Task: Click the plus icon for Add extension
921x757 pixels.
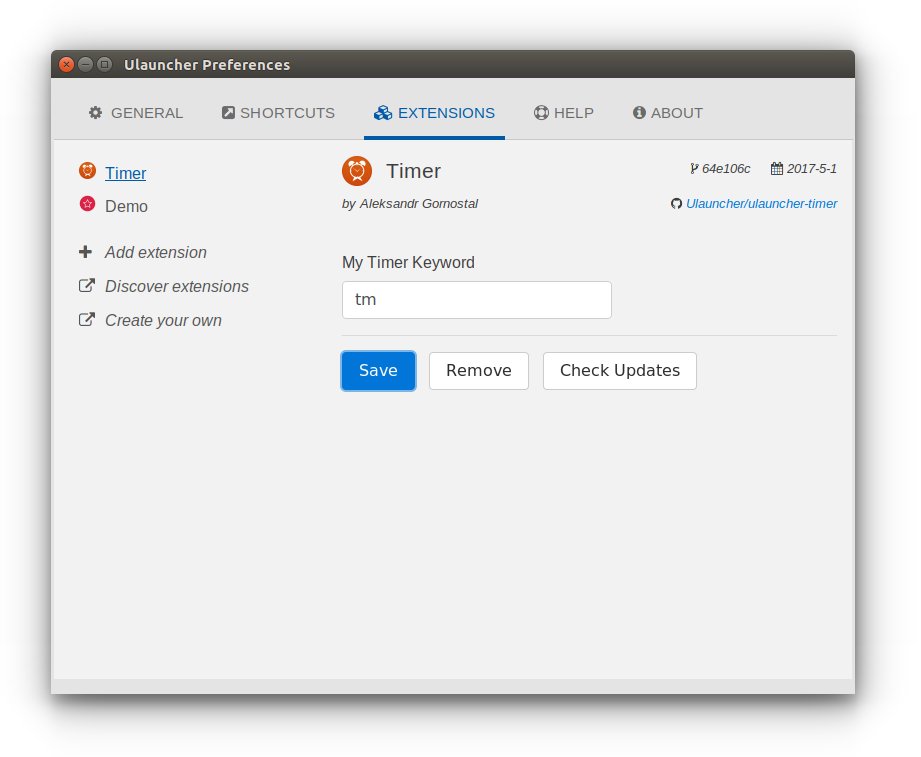Action: tap(85, 252)
